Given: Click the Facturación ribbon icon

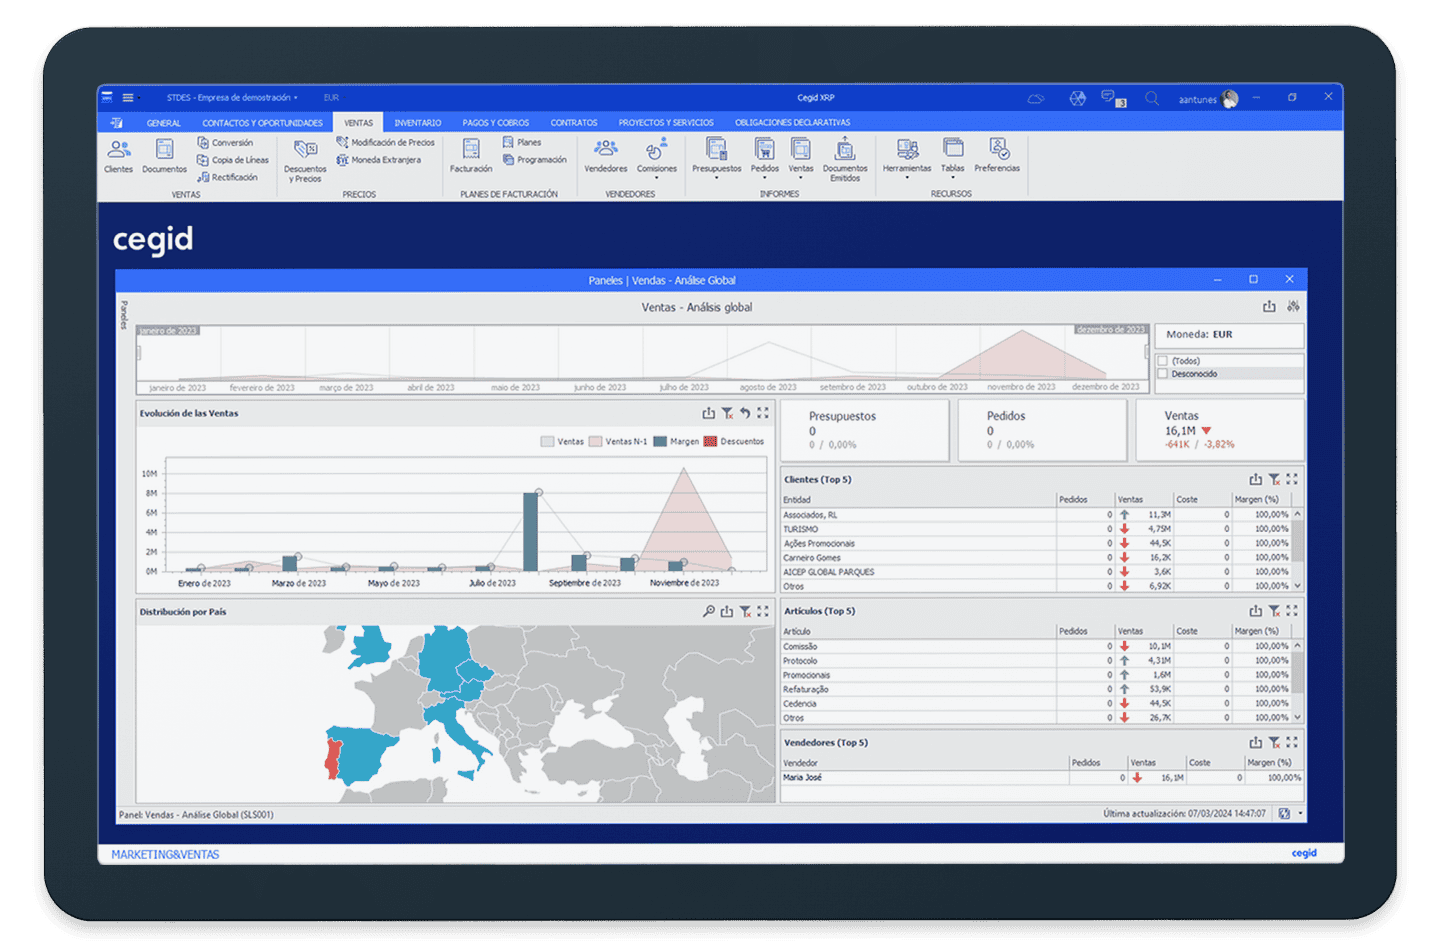Looking at the screenshot, I should click(470, 153).
